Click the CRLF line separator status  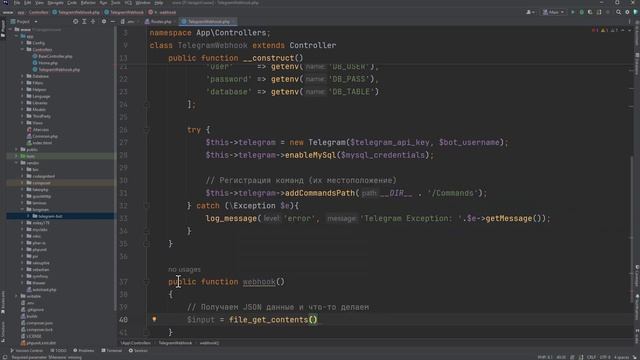point(591,357)
